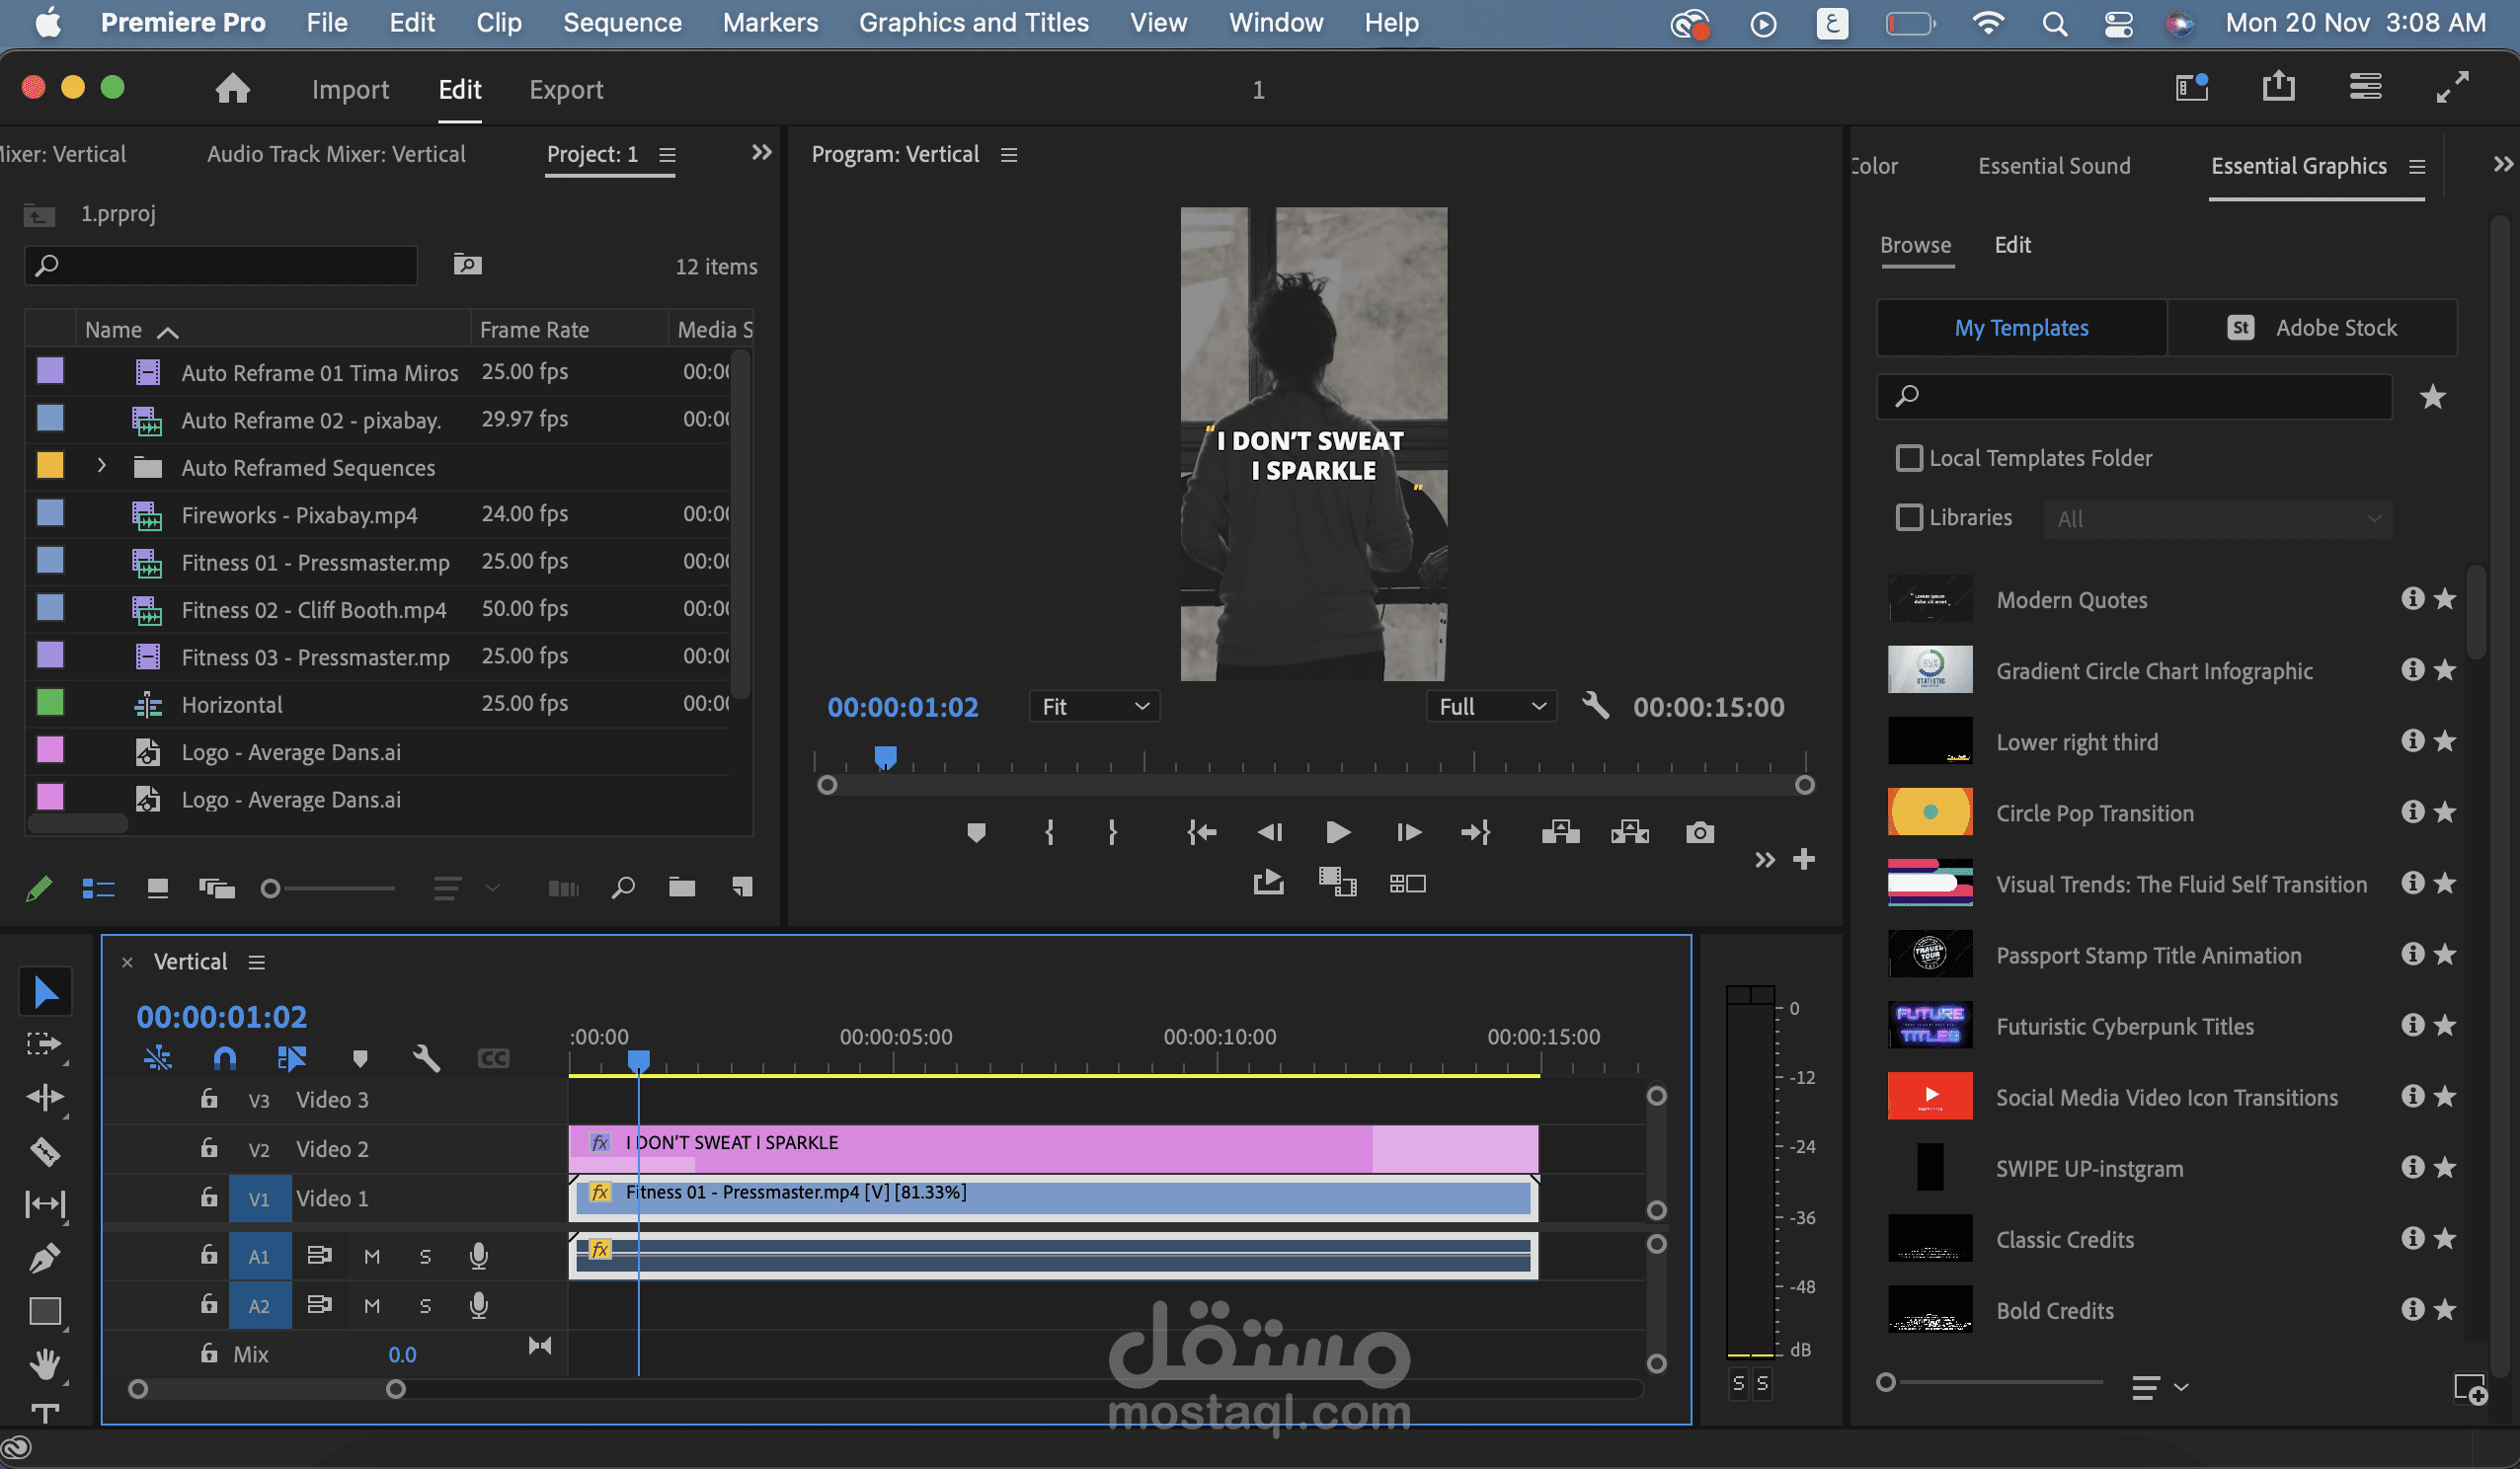Select the Adobe Stock button
This screenshot has height=1469, width=2520.
coord(2312,328)
